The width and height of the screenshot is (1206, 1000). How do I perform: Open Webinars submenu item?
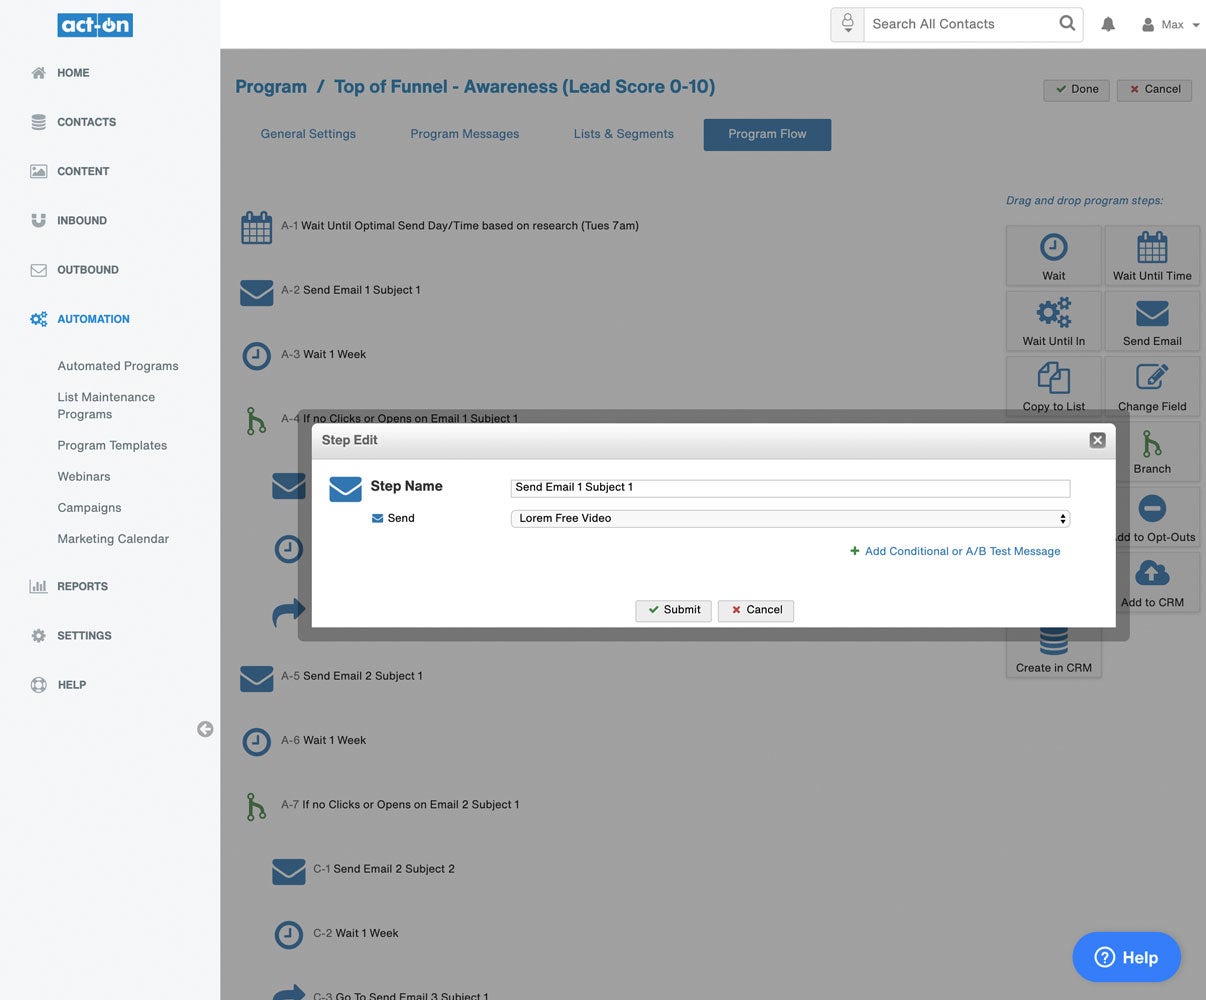[x=84, y=476]
